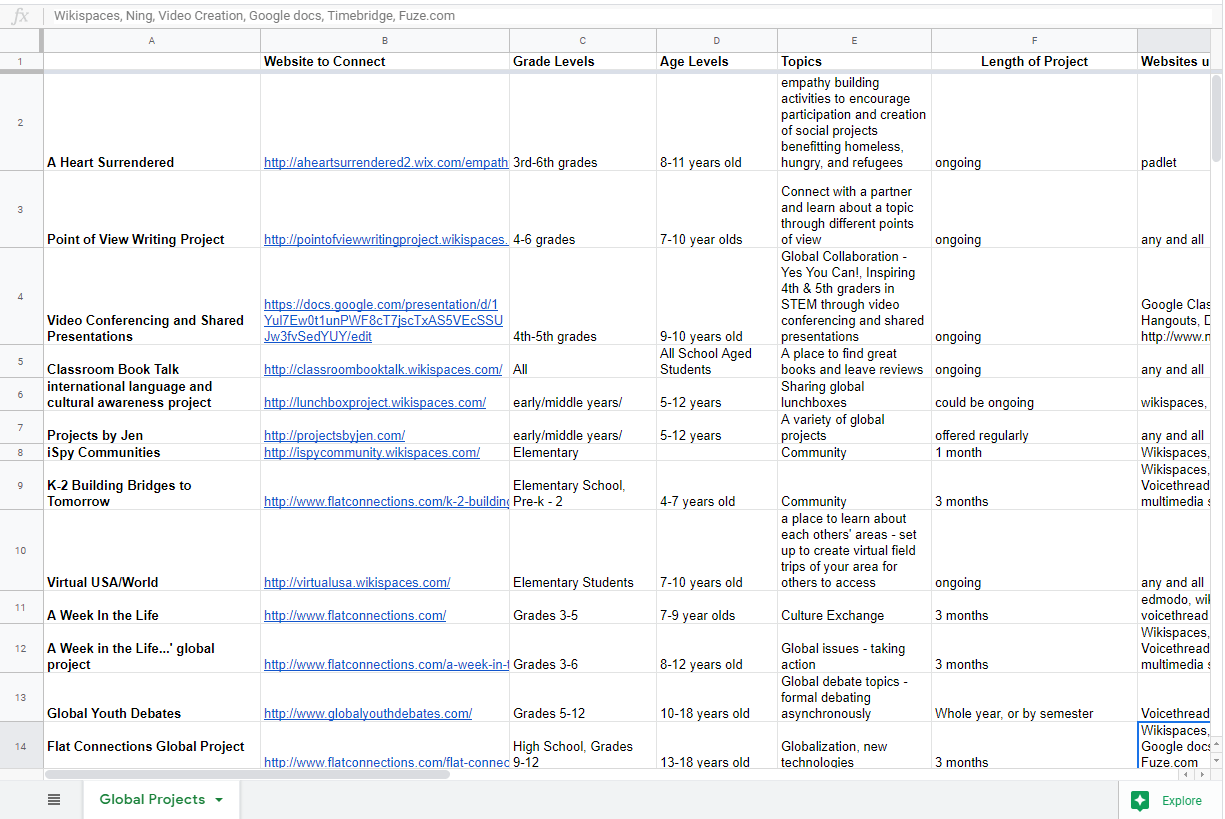Select 'iSpy Communities' cell

coord(152,452)
